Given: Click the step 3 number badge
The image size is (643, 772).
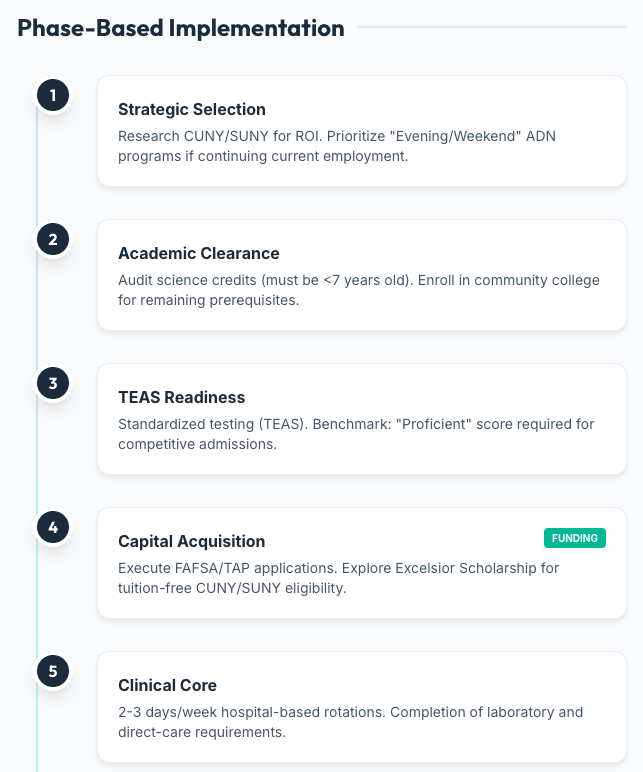Looking at the screenshot, I should [53, 383].
